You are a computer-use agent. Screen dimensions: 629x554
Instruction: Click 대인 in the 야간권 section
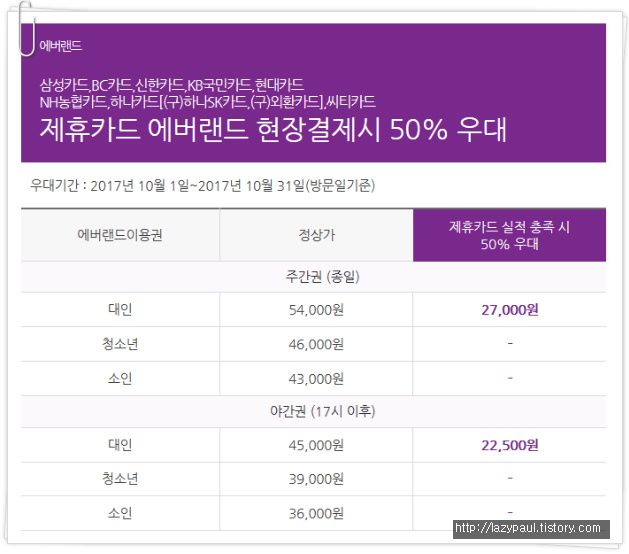(120, 444)
